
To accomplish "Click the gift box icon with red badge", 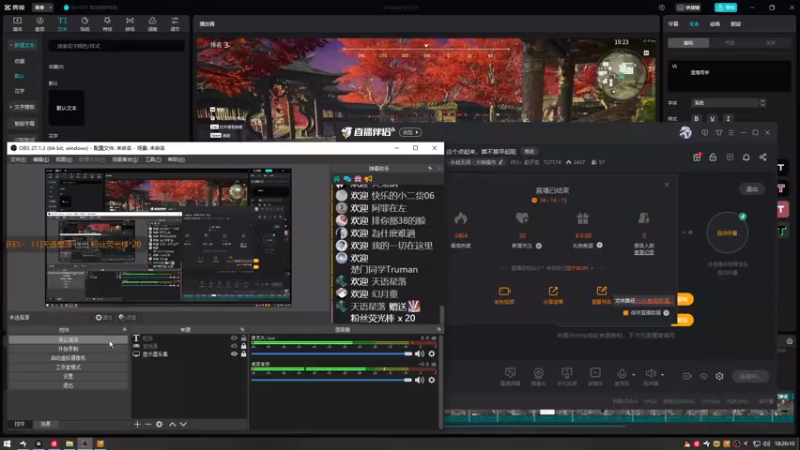I will click(x=697, y=157).
